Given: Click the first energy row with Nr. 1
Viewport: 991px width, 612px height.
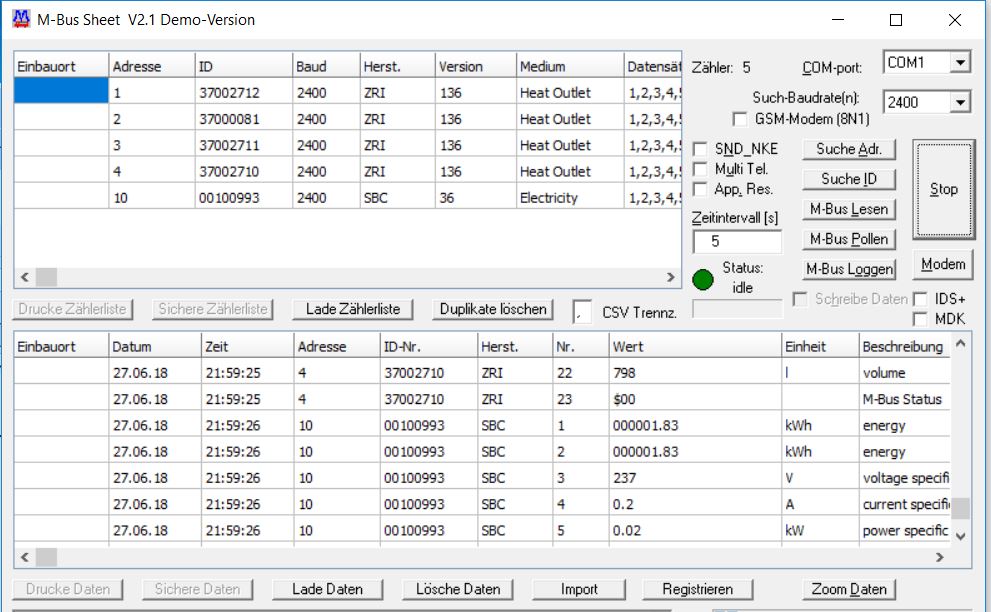Looking at the screenshot, I should (482, 425).
